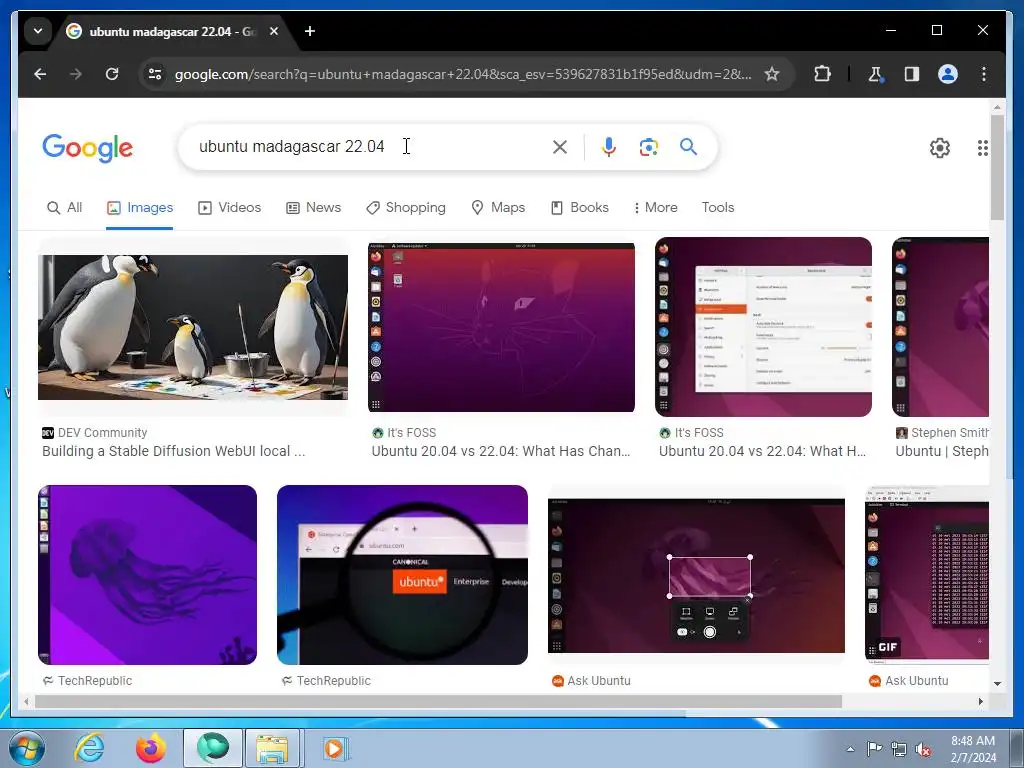The height and width of the screenshot is (768, 1024).
Task: Open the Extensions puzzle icon
Action: coord(823,74)
